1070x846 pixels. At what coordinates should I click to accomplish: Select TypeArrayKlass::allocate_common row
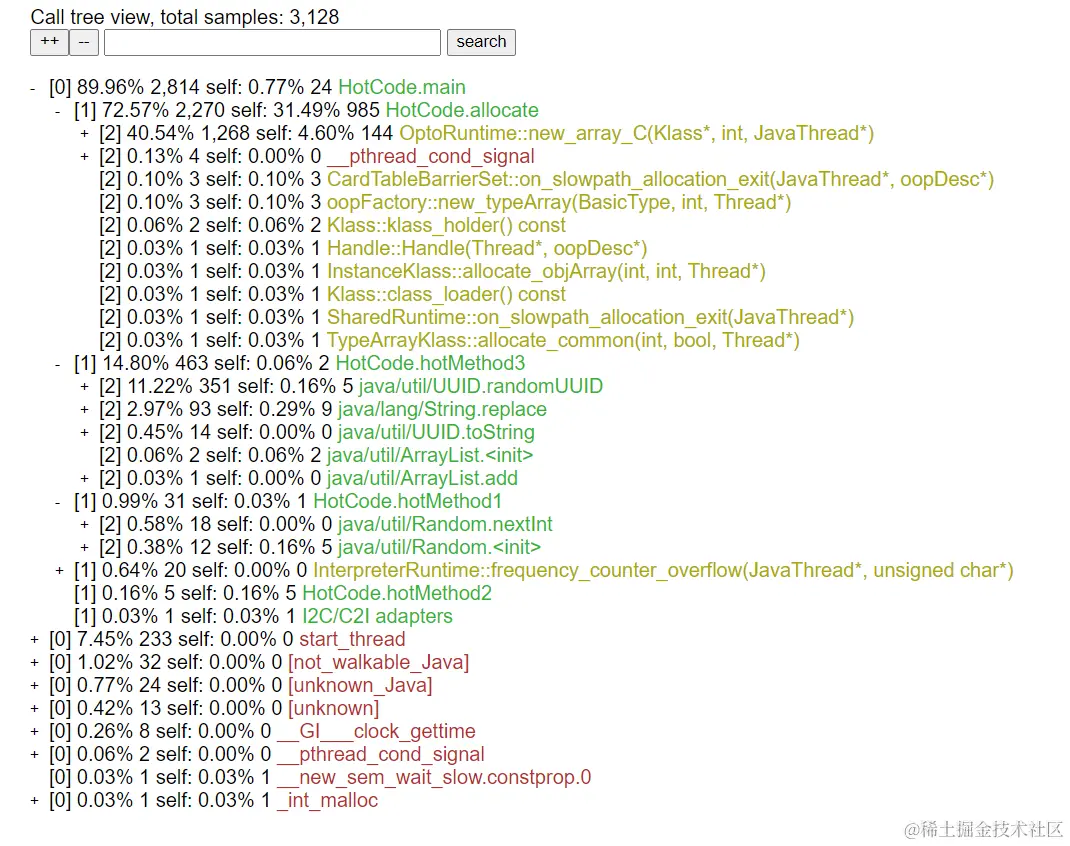pyautogui.click(x=449, y=340)
